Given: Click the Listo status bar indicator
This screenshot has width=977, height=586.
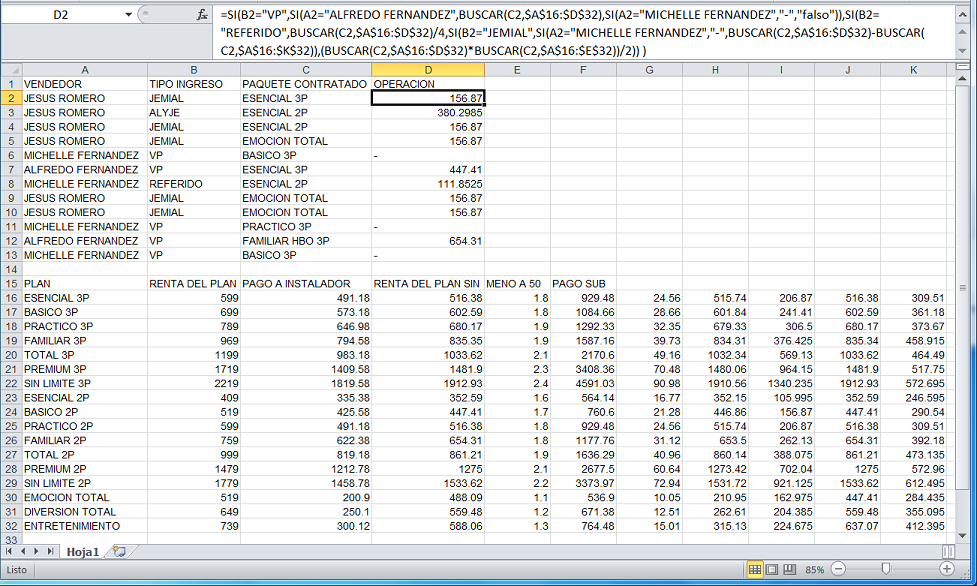Looking at the screenshot, I should [17, 569].
